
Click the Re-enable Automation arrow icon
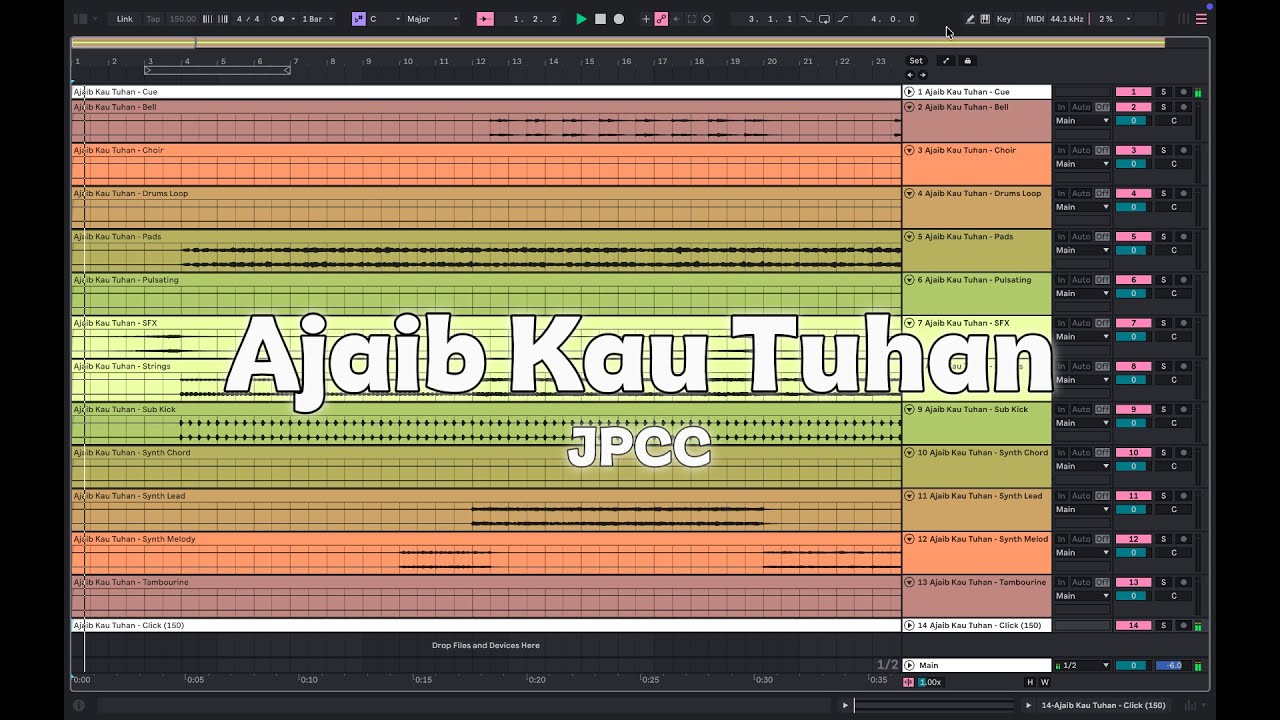[x=676, y=19]
